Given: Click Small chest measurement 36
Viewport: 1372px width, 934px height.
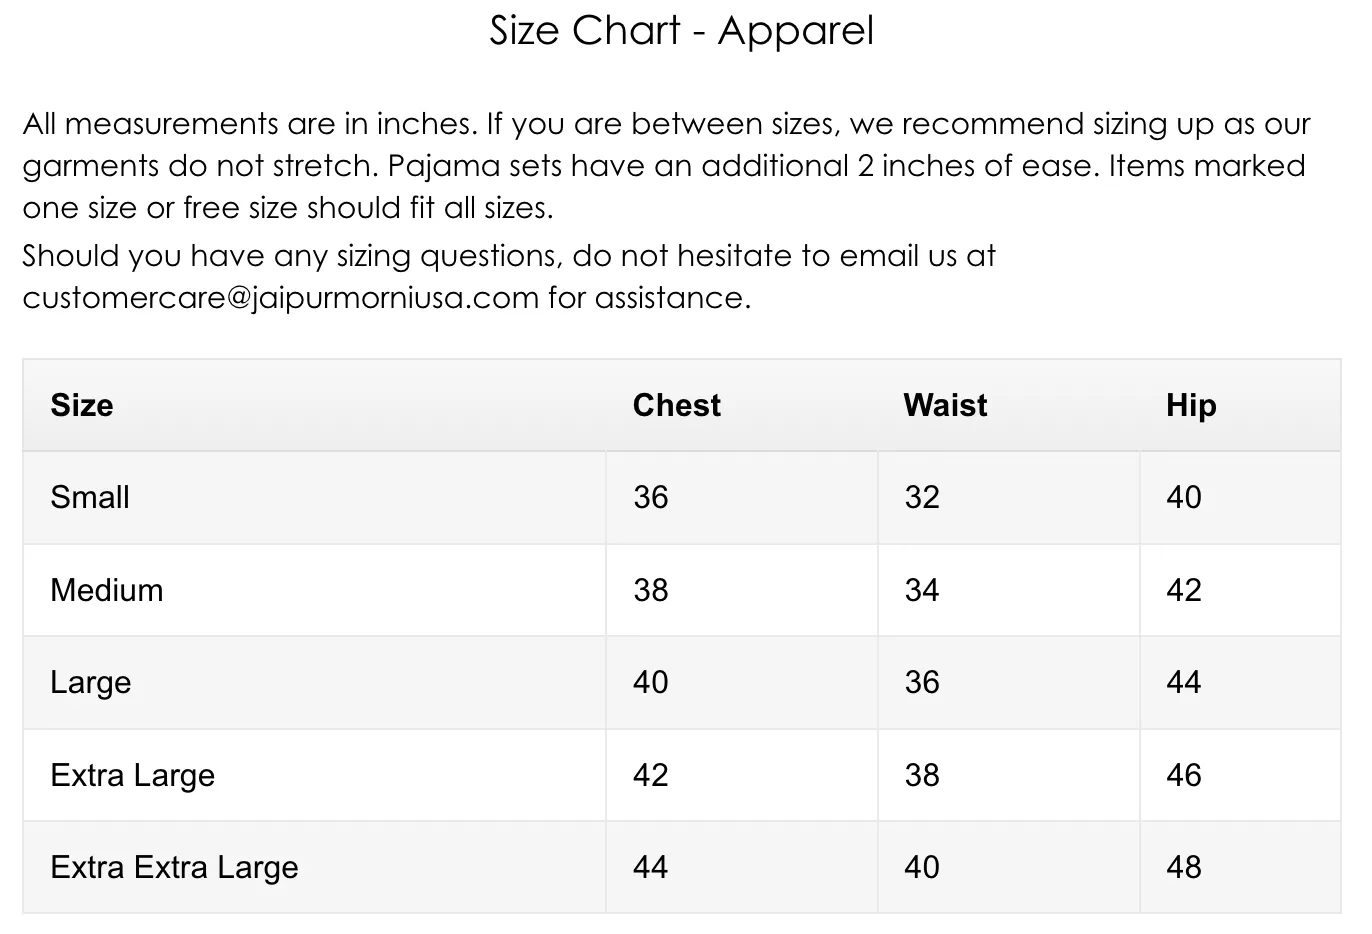Looking at the screenshot, I should (651, 497).
